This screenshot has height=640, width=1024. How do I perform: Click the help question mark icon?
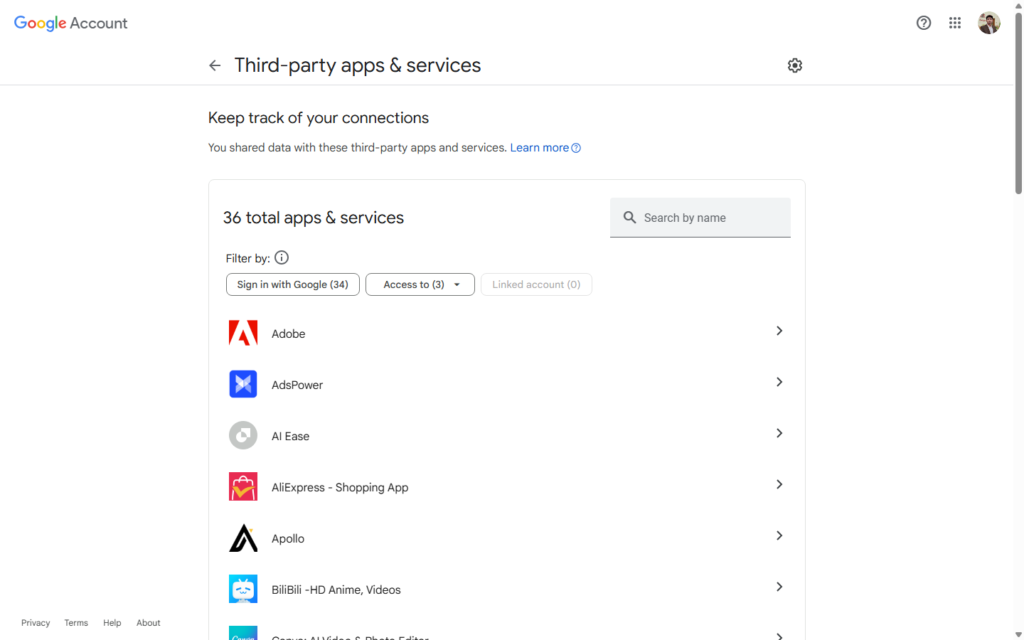pyautogui.click(x=923, y=23)
